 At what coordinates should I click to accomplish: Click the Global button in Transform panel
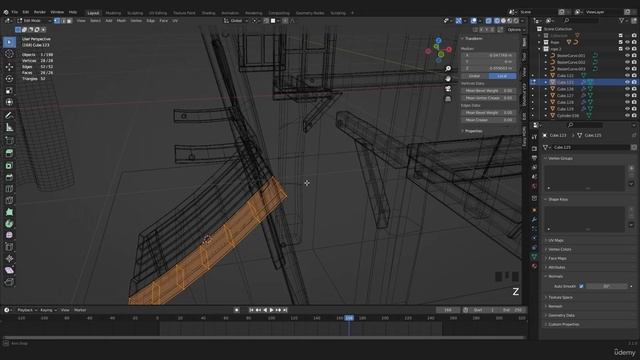[x=474, y=76]
